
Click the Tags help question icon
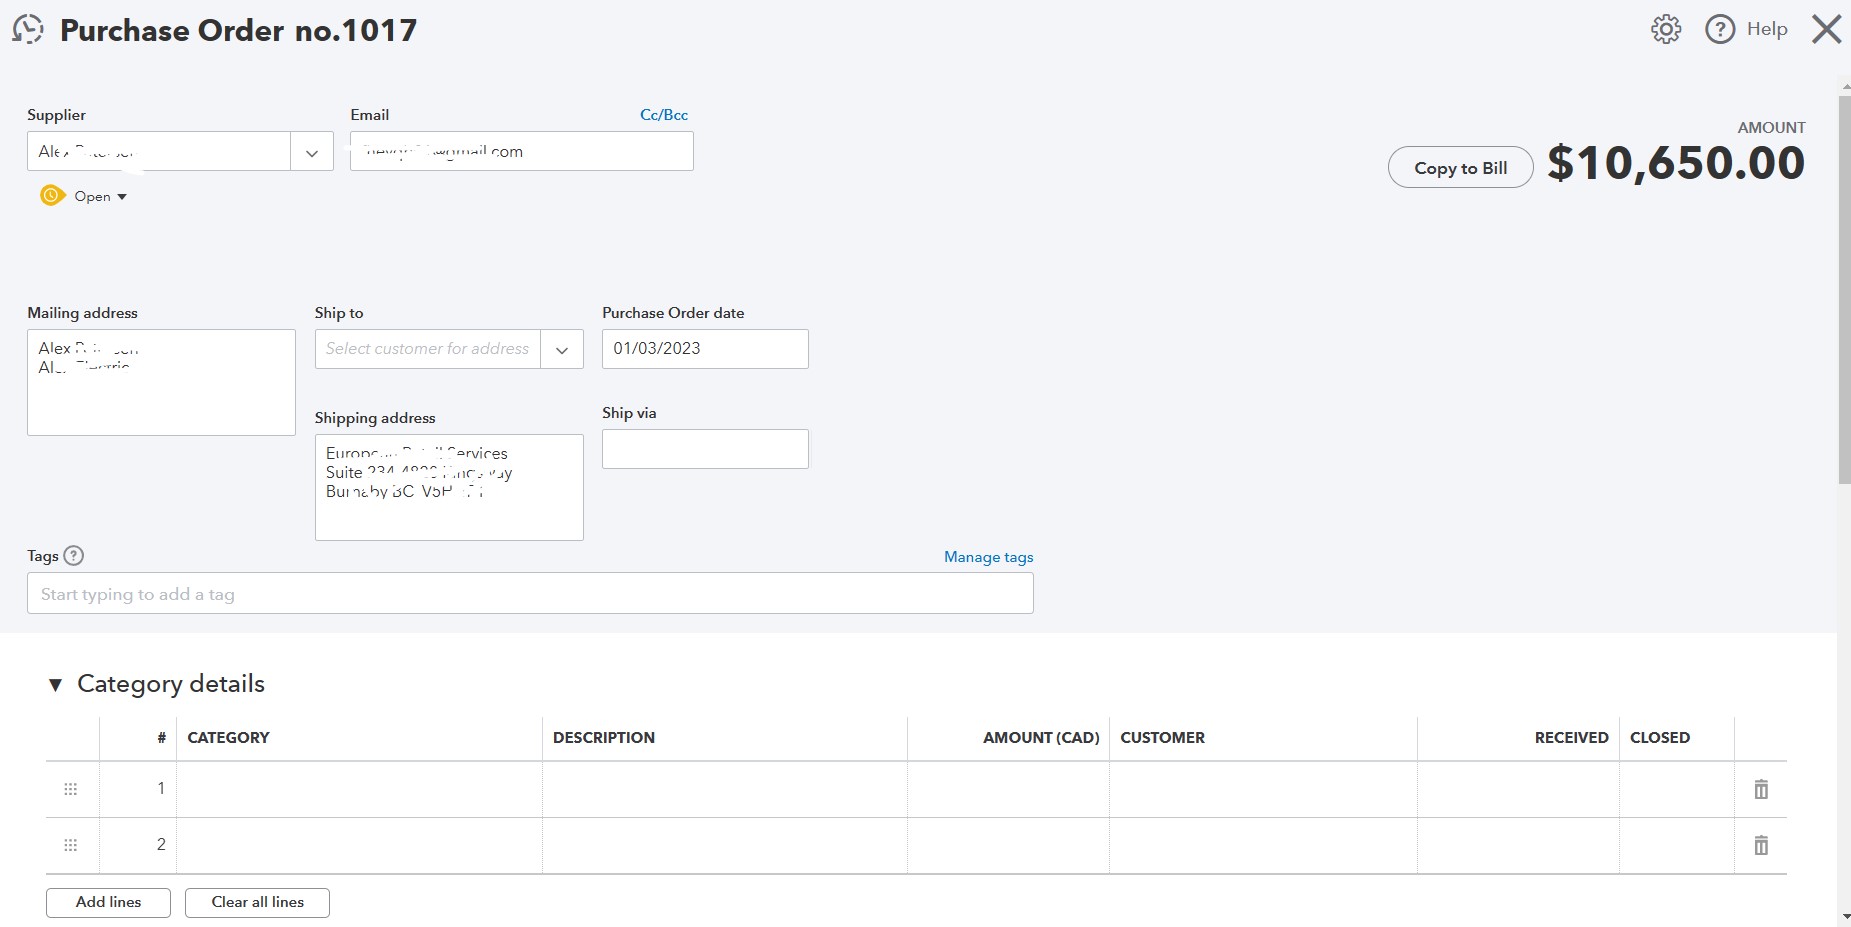(74, 556)
